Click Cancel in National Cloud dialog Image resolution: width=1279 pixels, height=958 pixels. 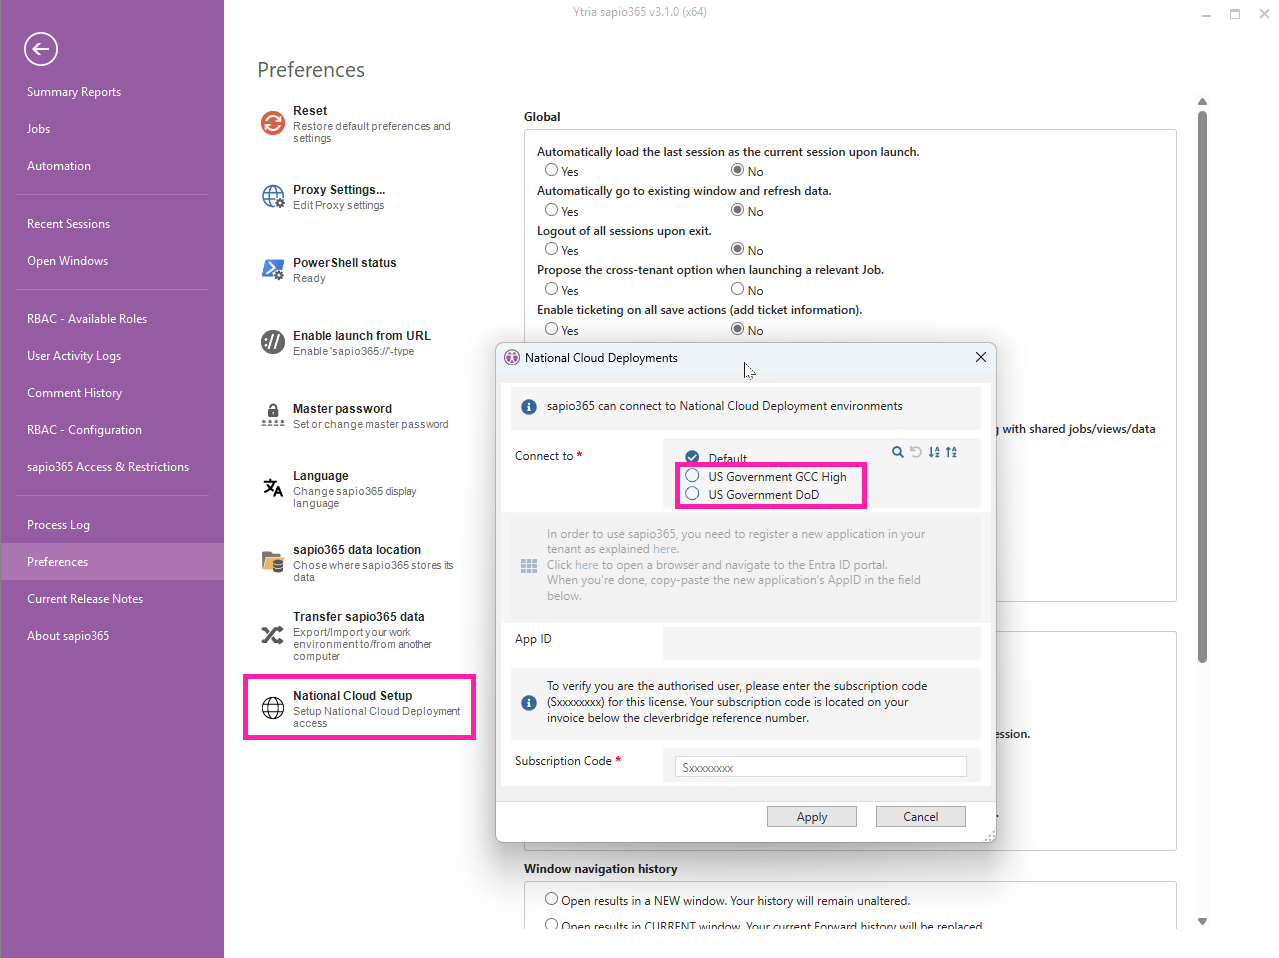click(920, 817)
